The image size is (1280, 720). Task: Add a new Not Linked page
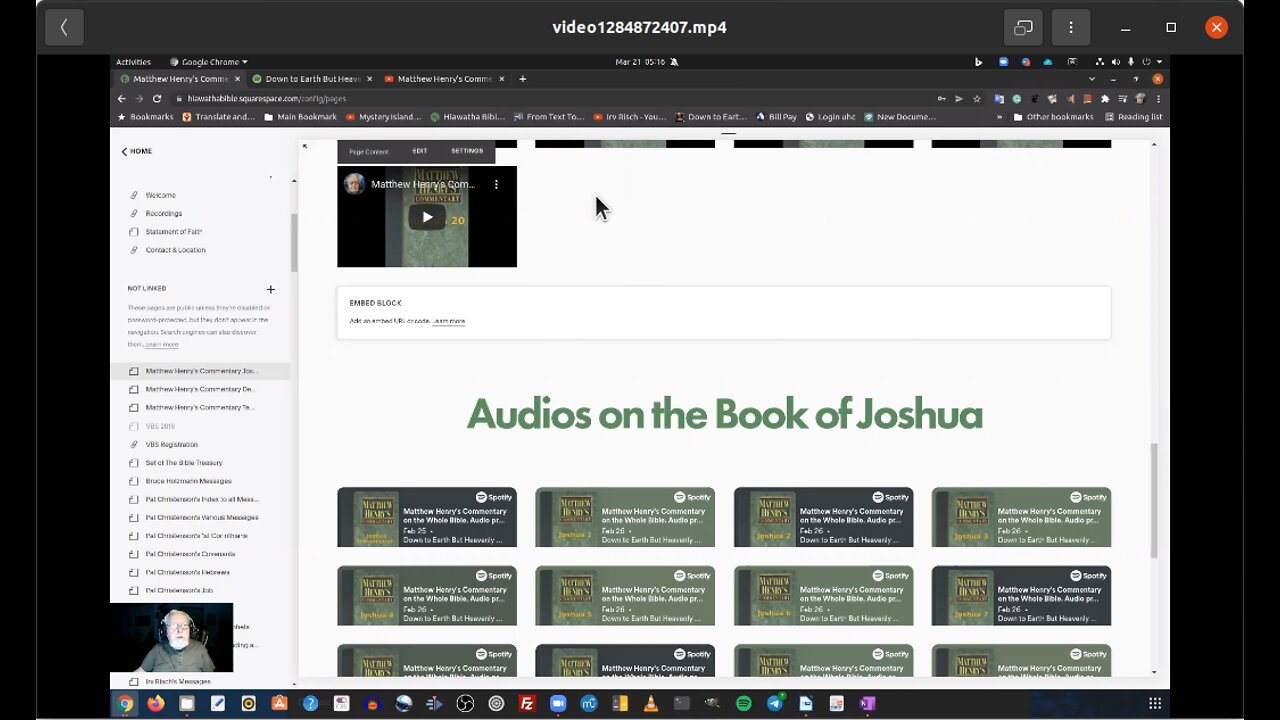270,289
